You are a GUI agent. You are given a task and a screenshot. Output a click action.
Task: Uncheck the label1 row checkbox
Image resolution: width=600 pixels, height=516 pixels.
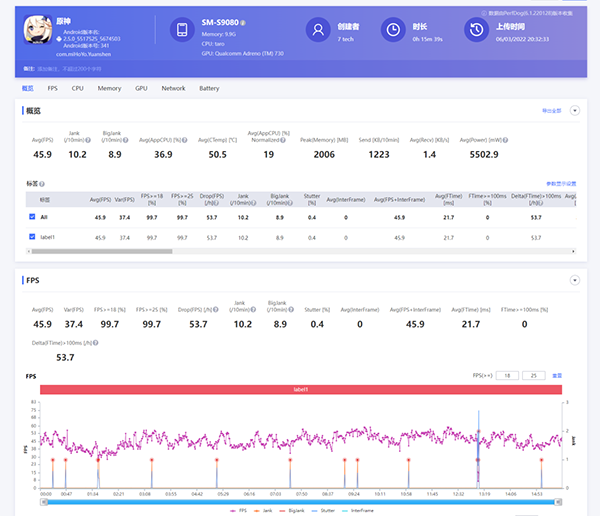(32, 237)
